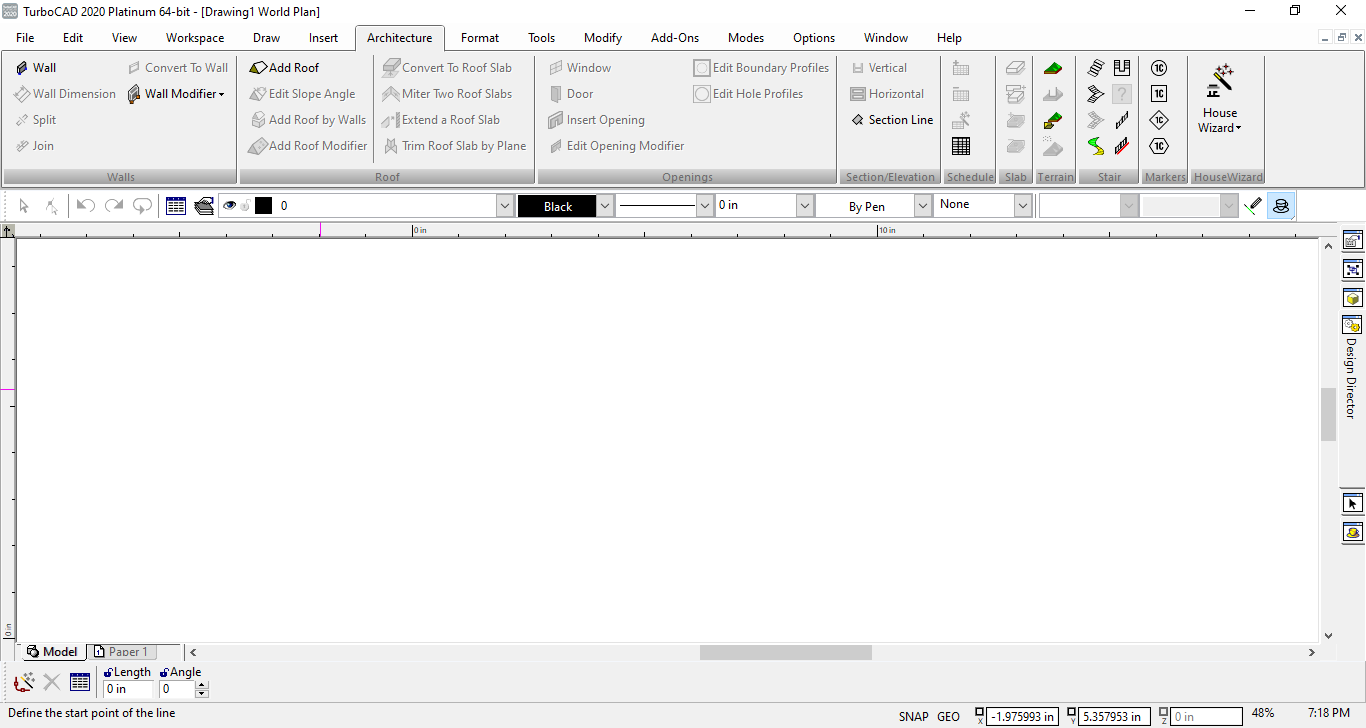1366x728 pixels.
Task: Toggle the Angle lock
Action: coord(164,673)
